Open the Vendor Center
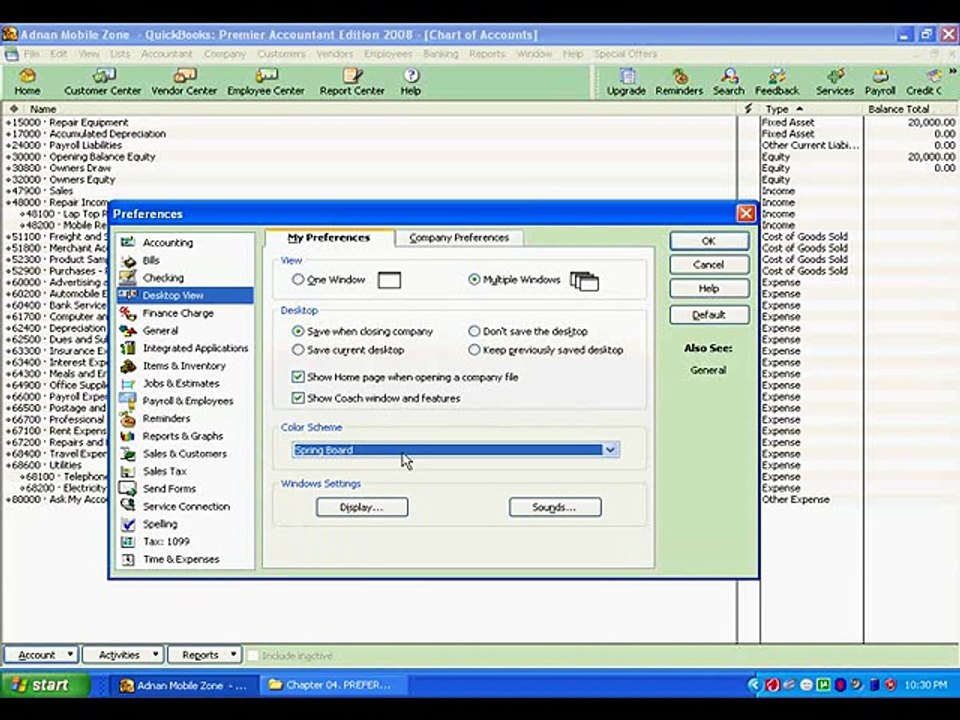 (184, 82)
